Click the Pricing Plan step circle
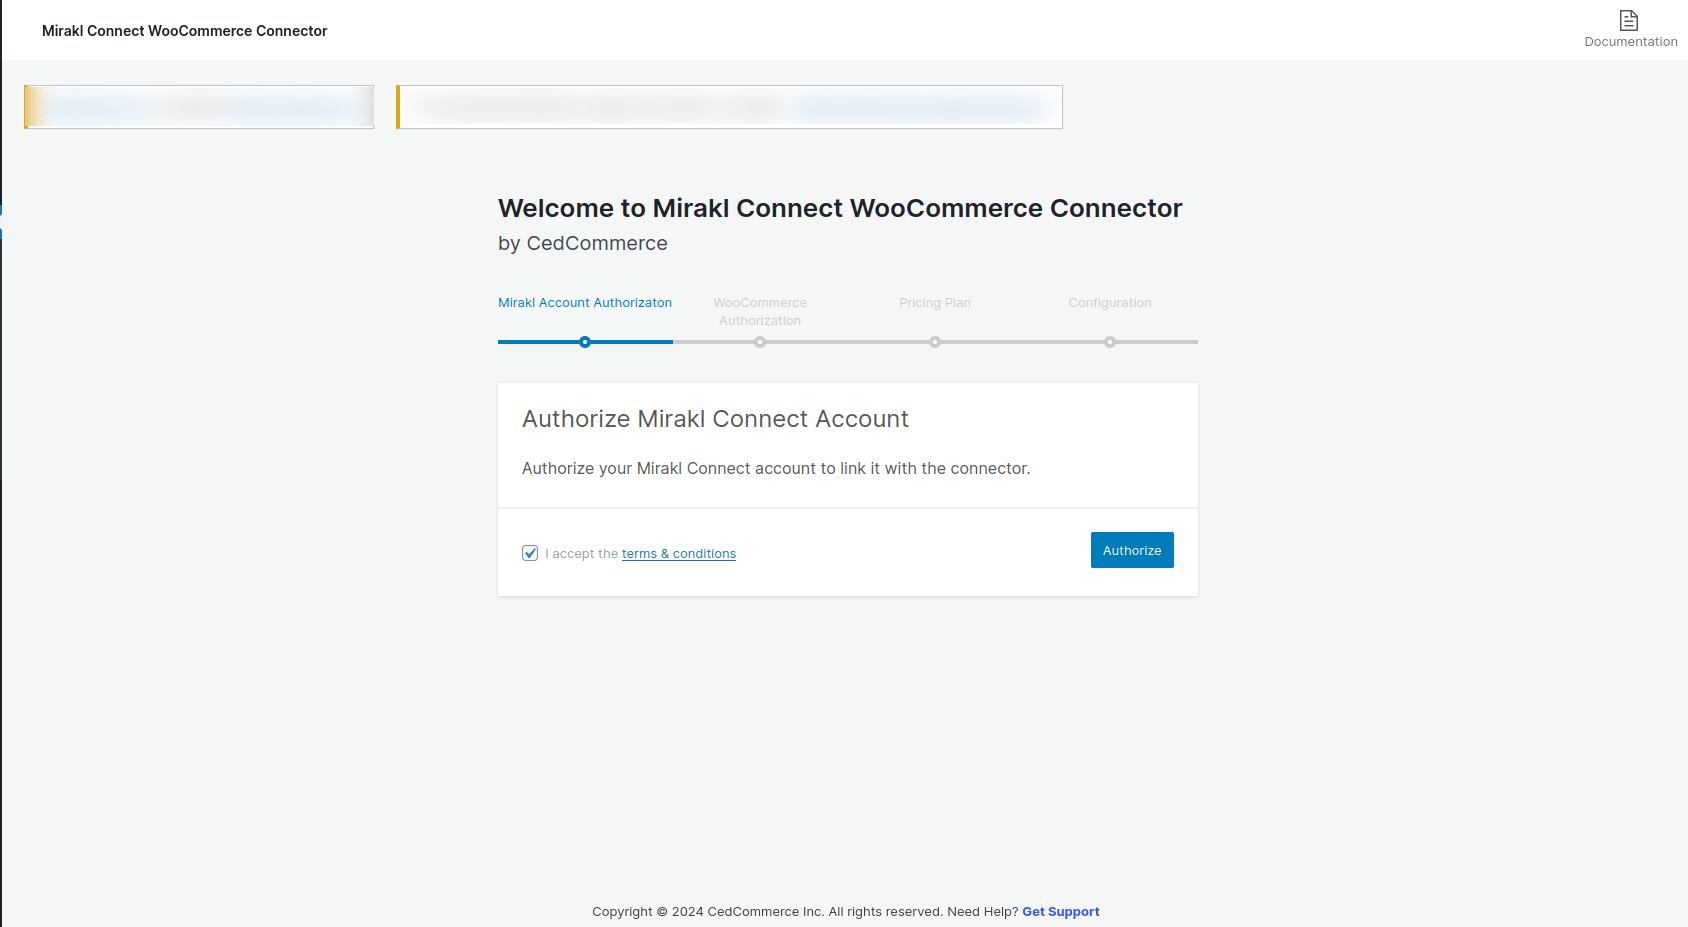The image size is (1688, 927). click(x=935, y=341)
